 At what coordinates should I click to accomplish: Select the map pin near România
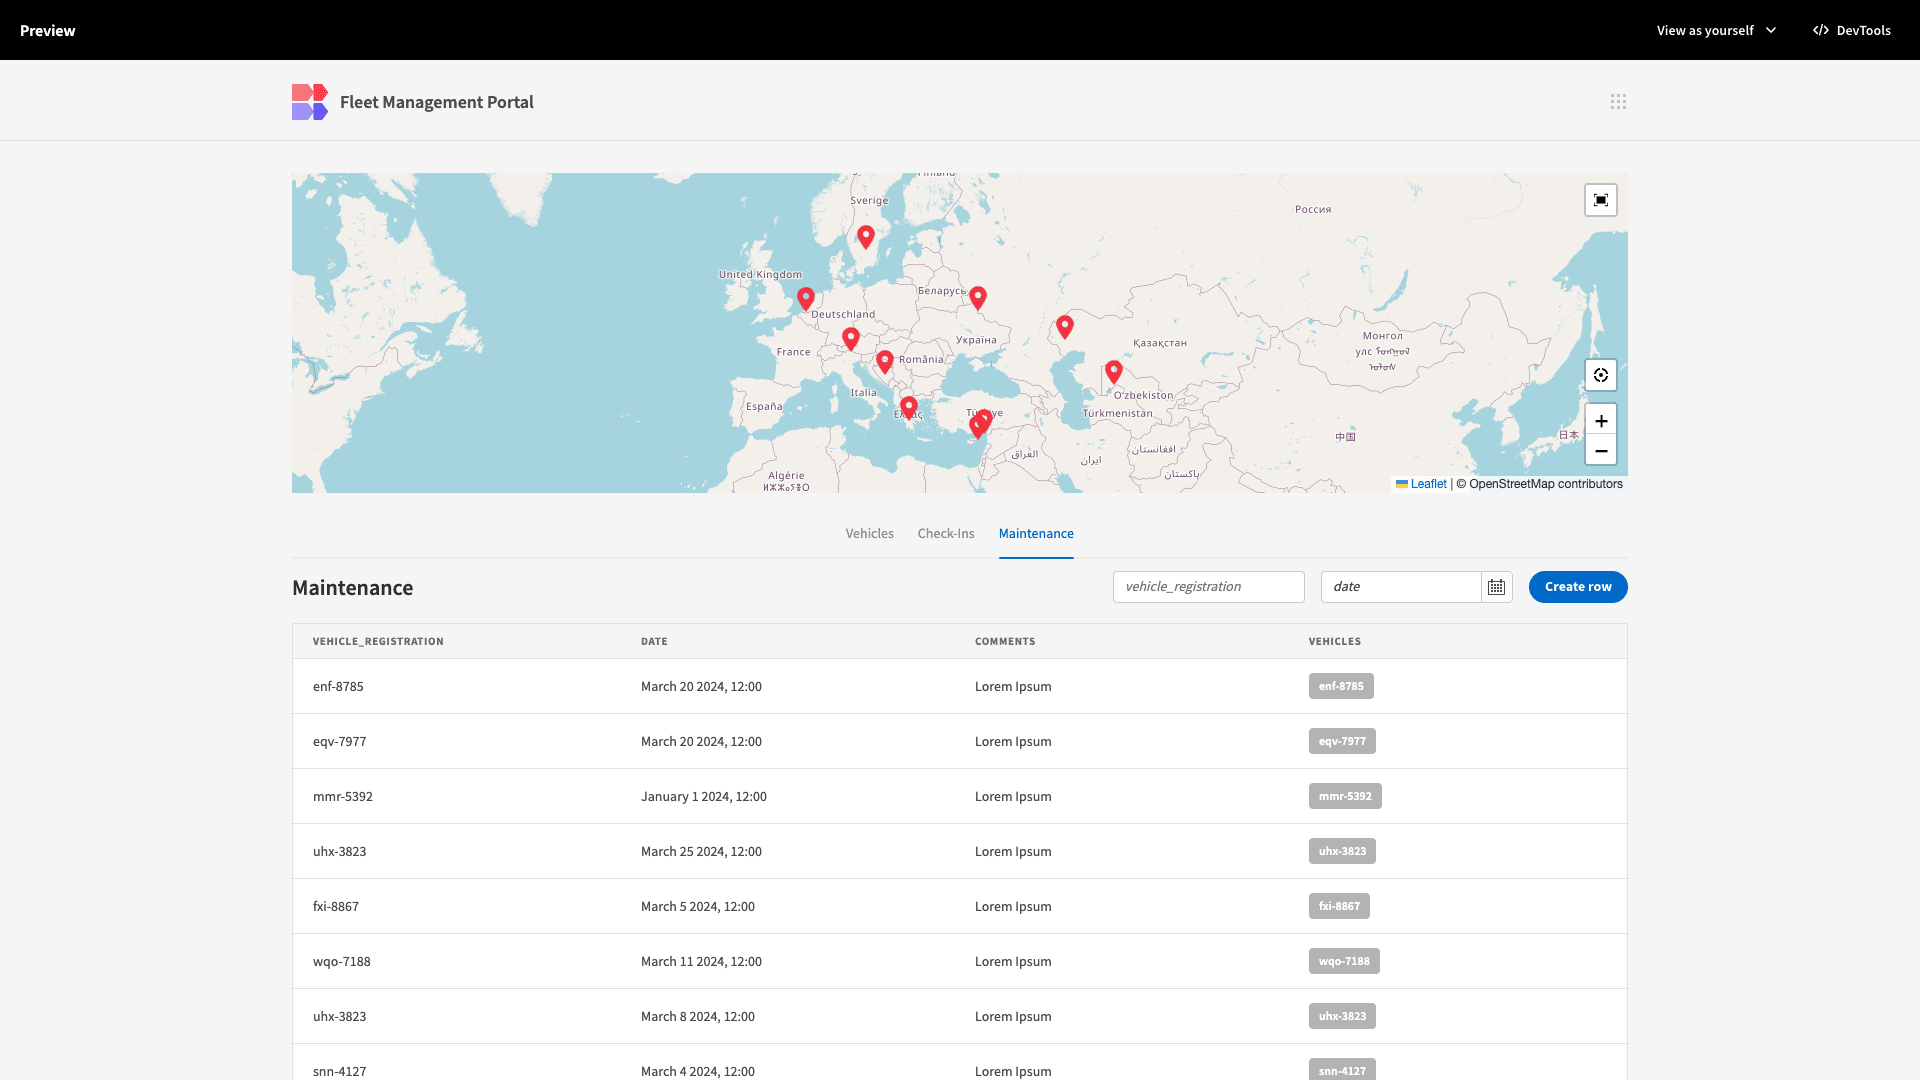point(885,361)
